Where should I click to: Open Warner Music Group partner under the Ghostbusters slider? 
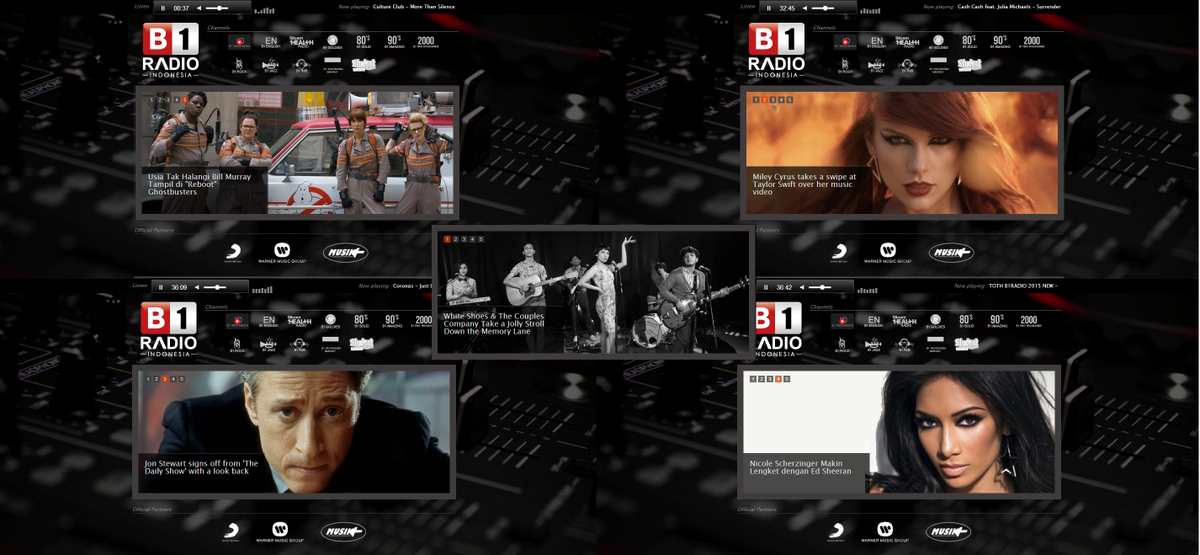tap(282, 253)
